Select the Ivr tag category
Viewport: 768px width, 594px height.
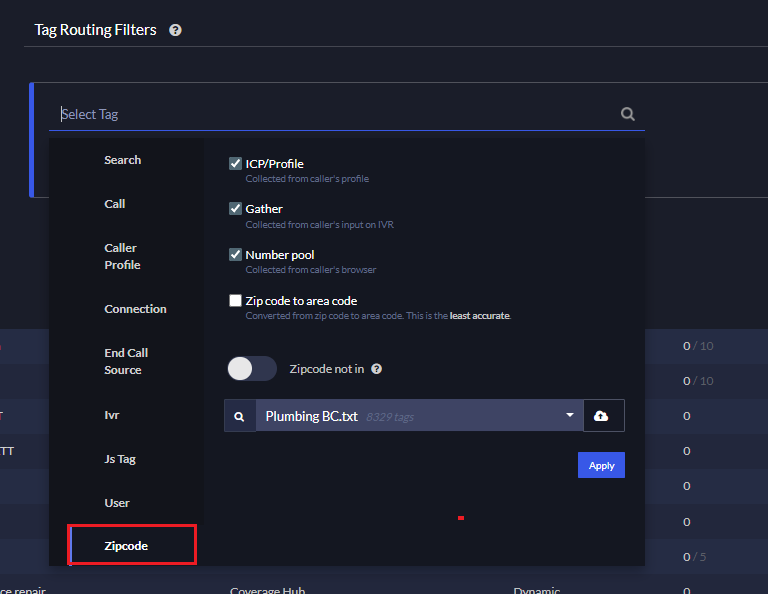[112, 415]
